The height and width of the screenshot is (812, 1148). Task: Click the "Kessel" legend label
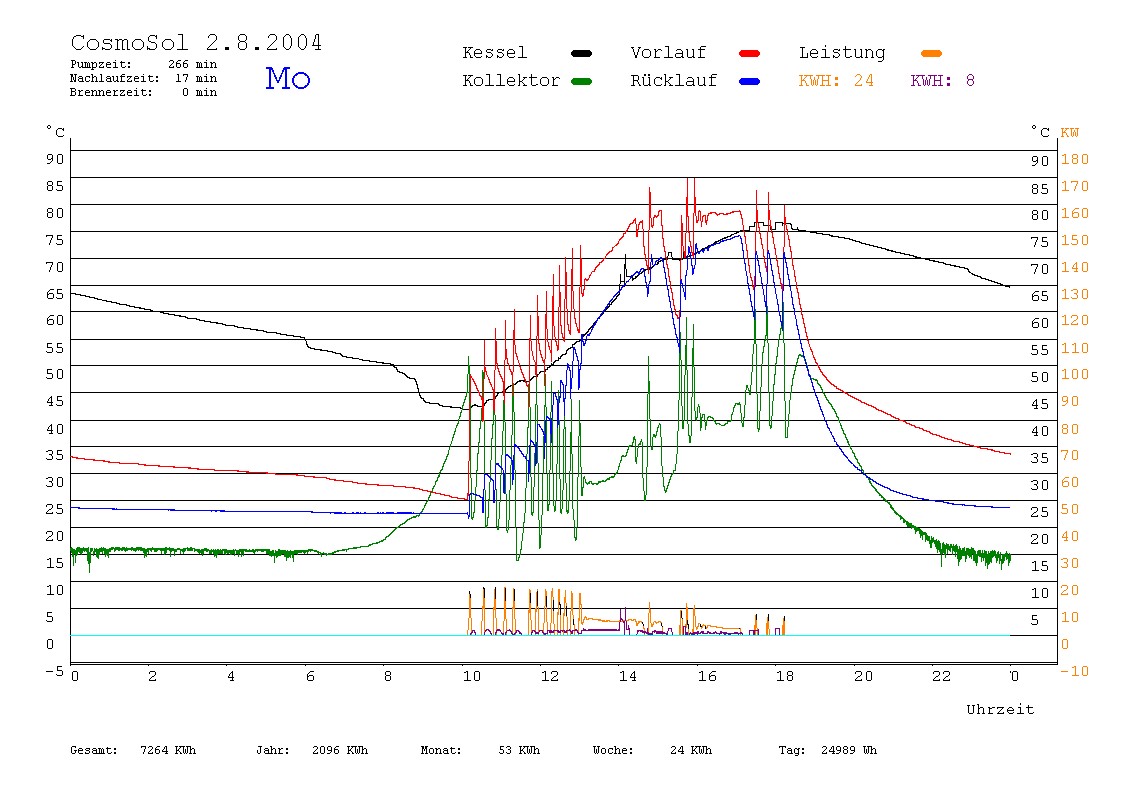494,53
